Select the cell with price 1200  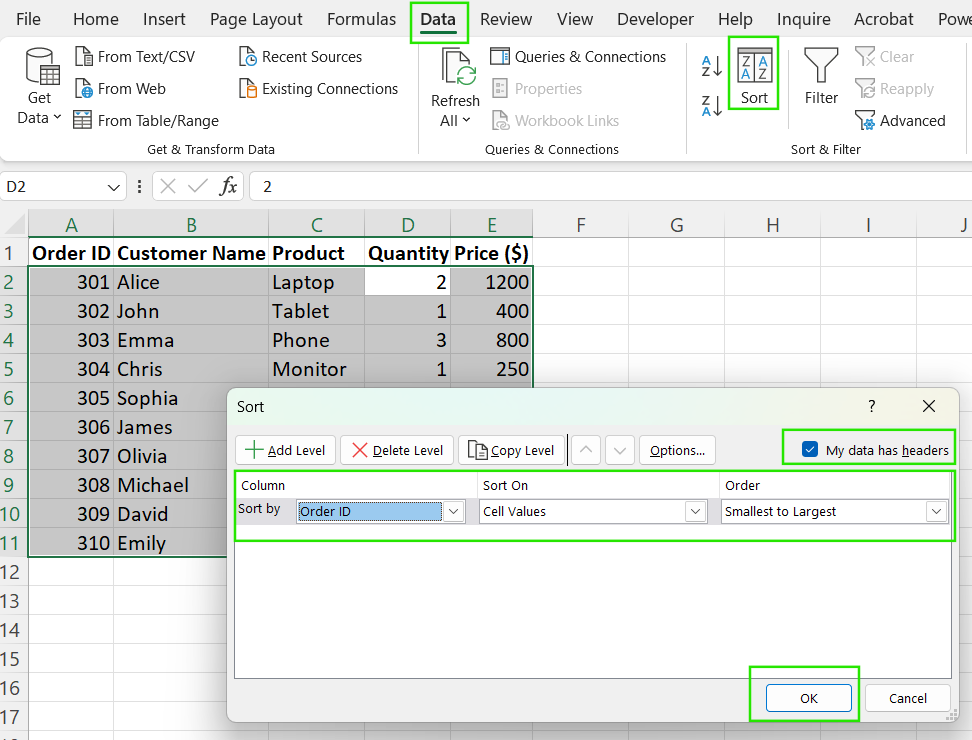click(x=491, y=282)
